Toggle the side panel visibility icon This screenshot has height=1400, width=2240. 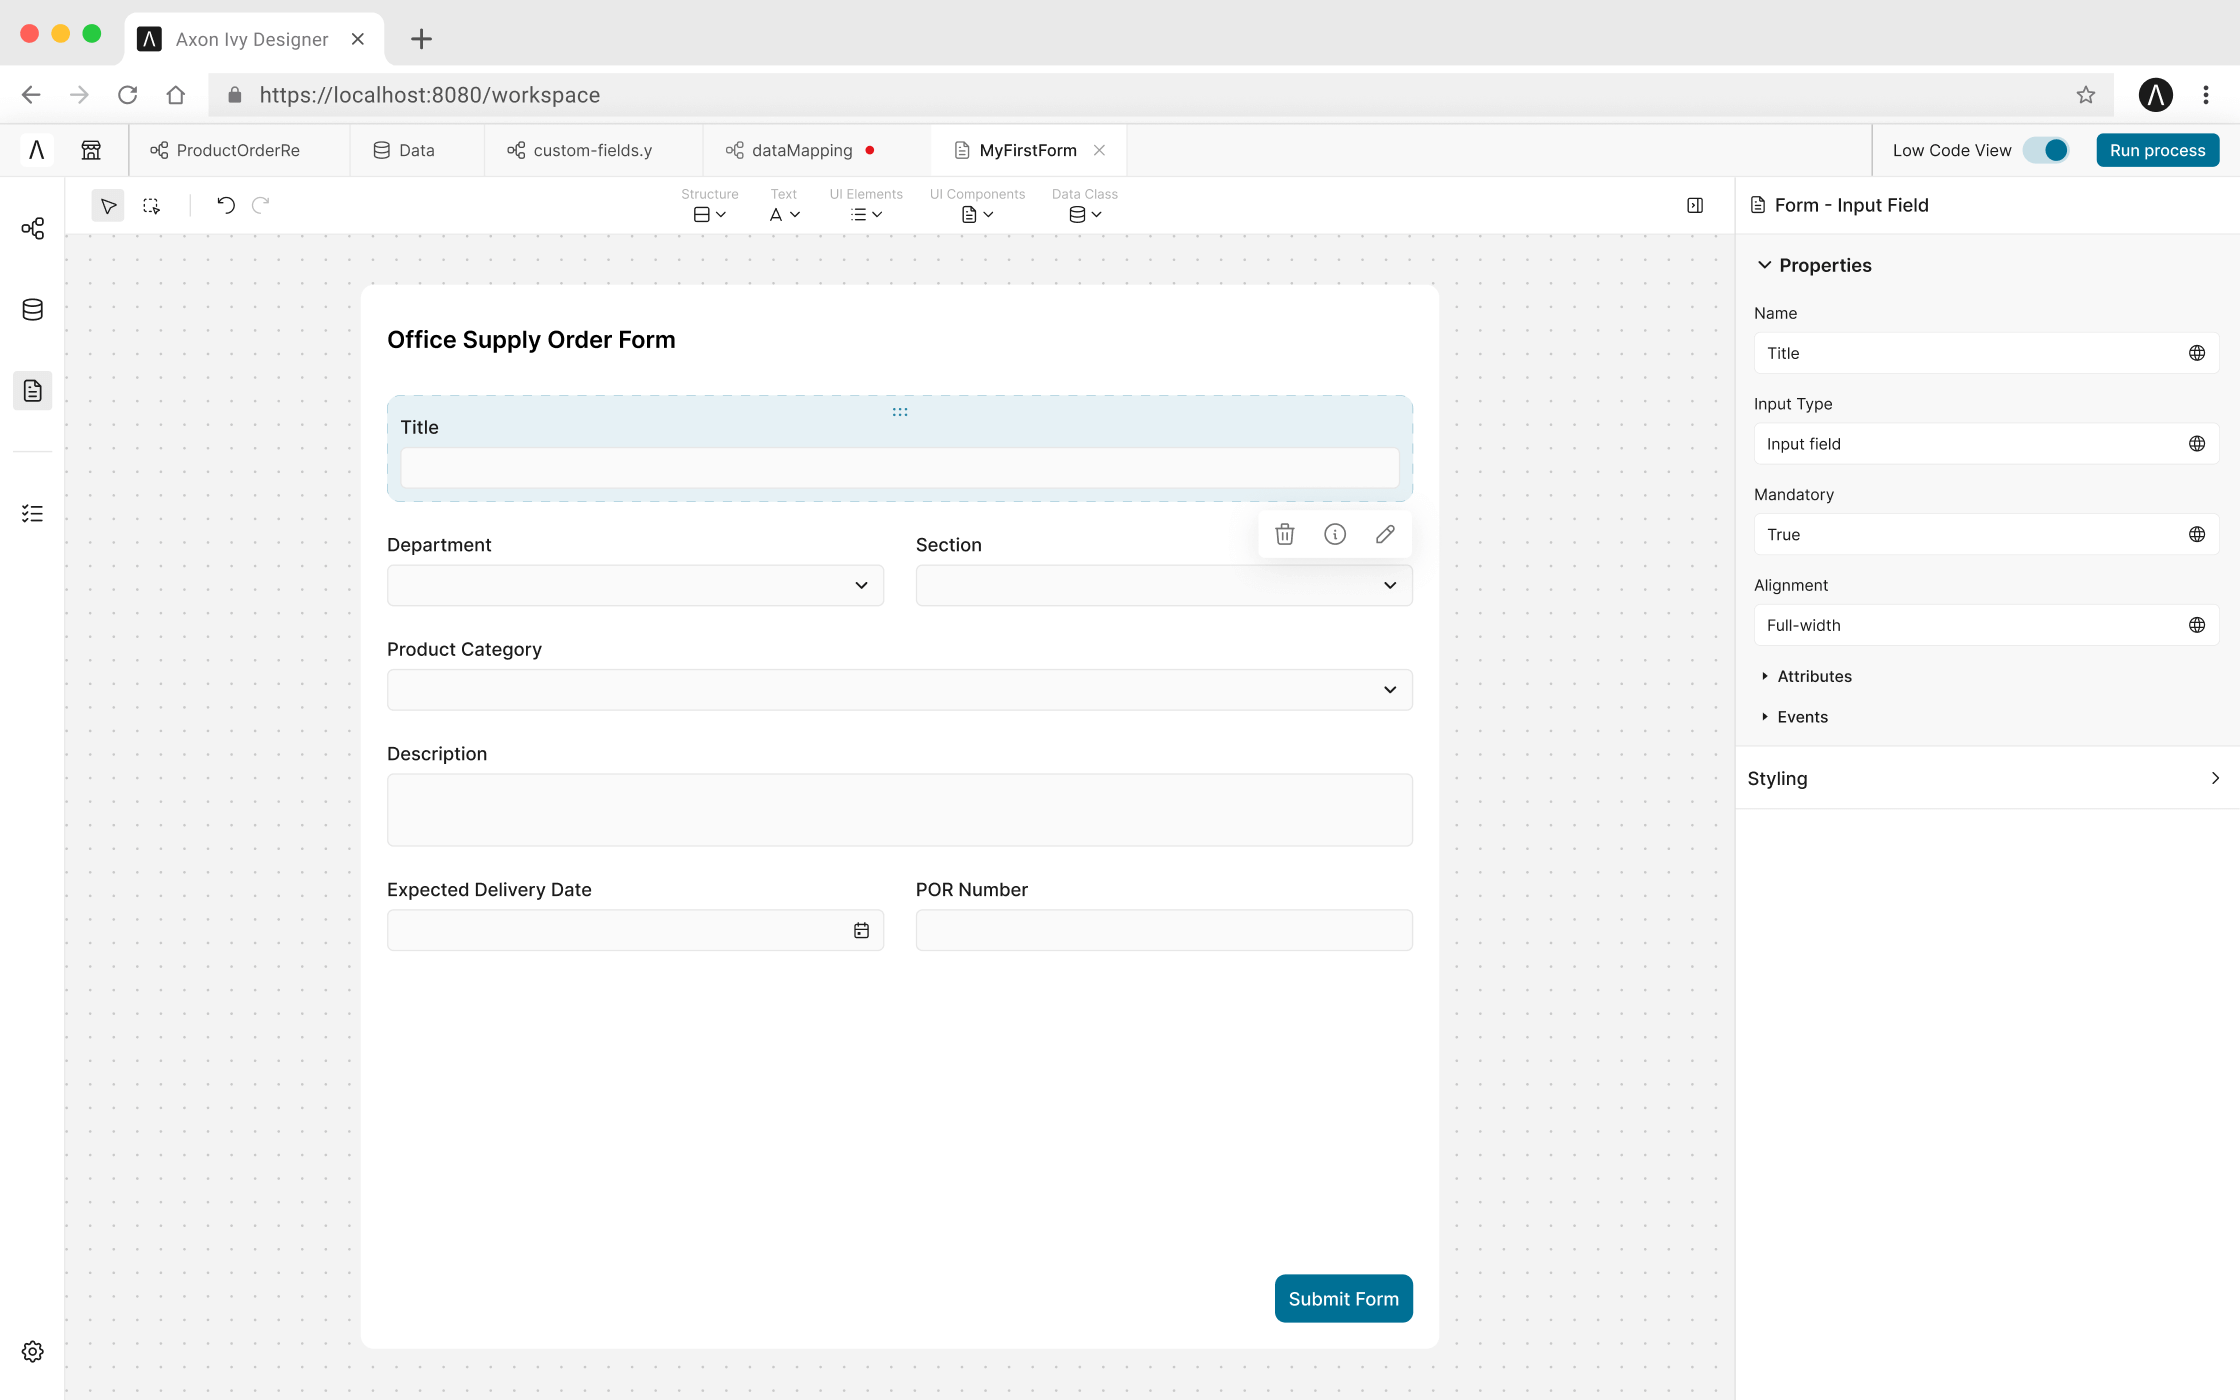[1695, 205]
